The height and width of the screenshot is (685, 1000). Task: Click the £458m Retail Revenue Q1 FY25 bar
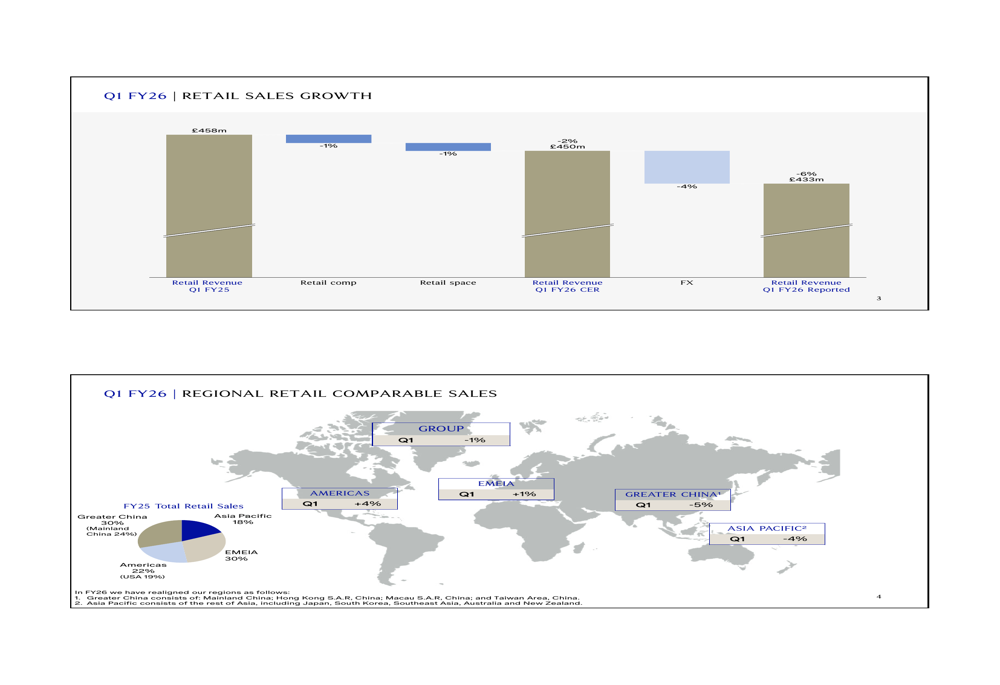click(x=209, y=205)
